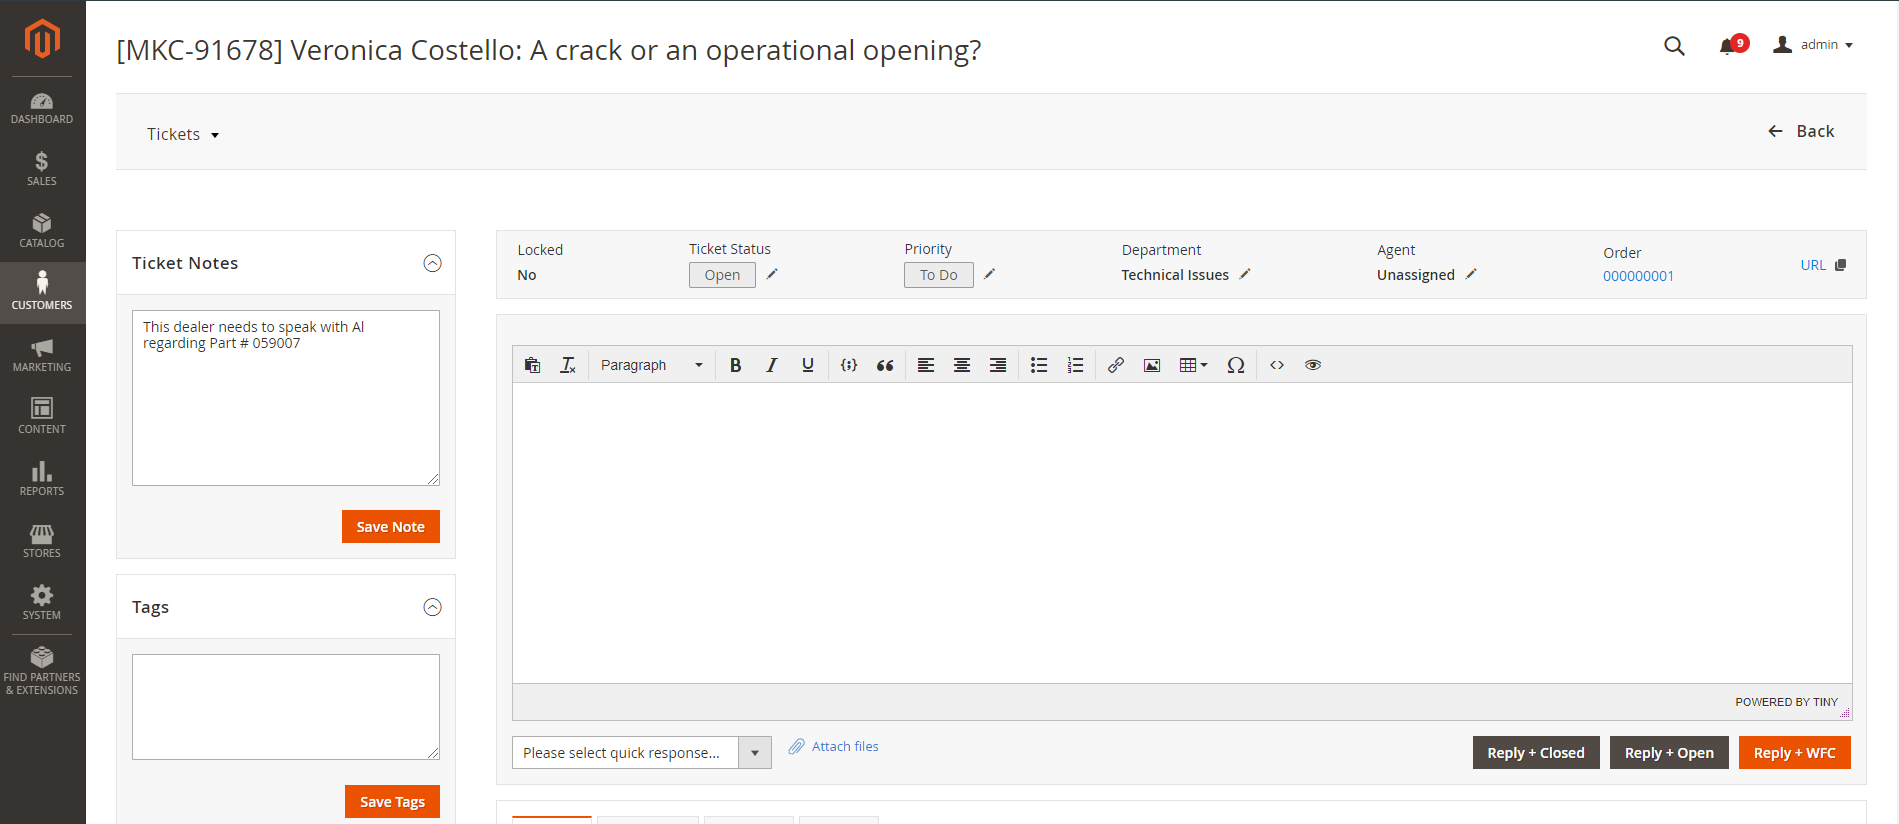Collapse the Tags panel
The width and height of the screenshot is (1899, 824).
[432, 607]
